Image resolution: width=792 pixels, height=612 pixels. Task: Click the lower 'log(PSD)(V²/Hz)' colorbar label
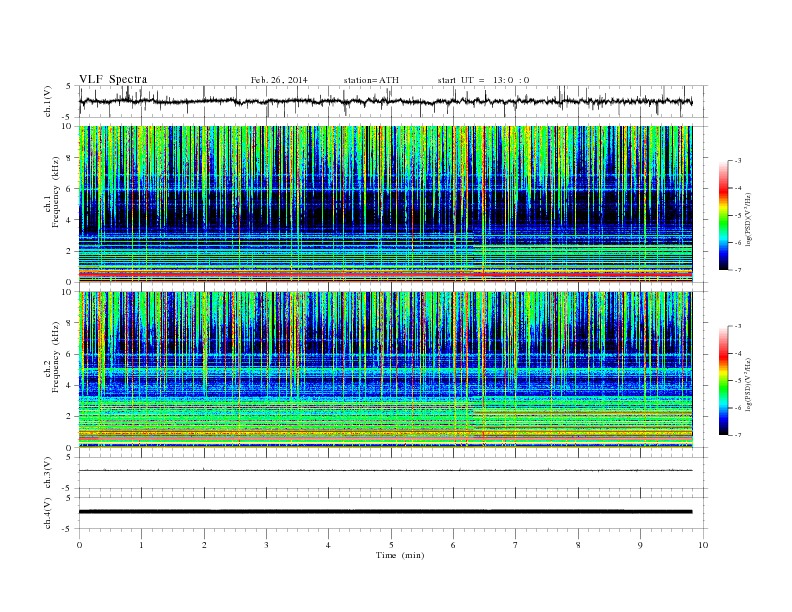749,384
